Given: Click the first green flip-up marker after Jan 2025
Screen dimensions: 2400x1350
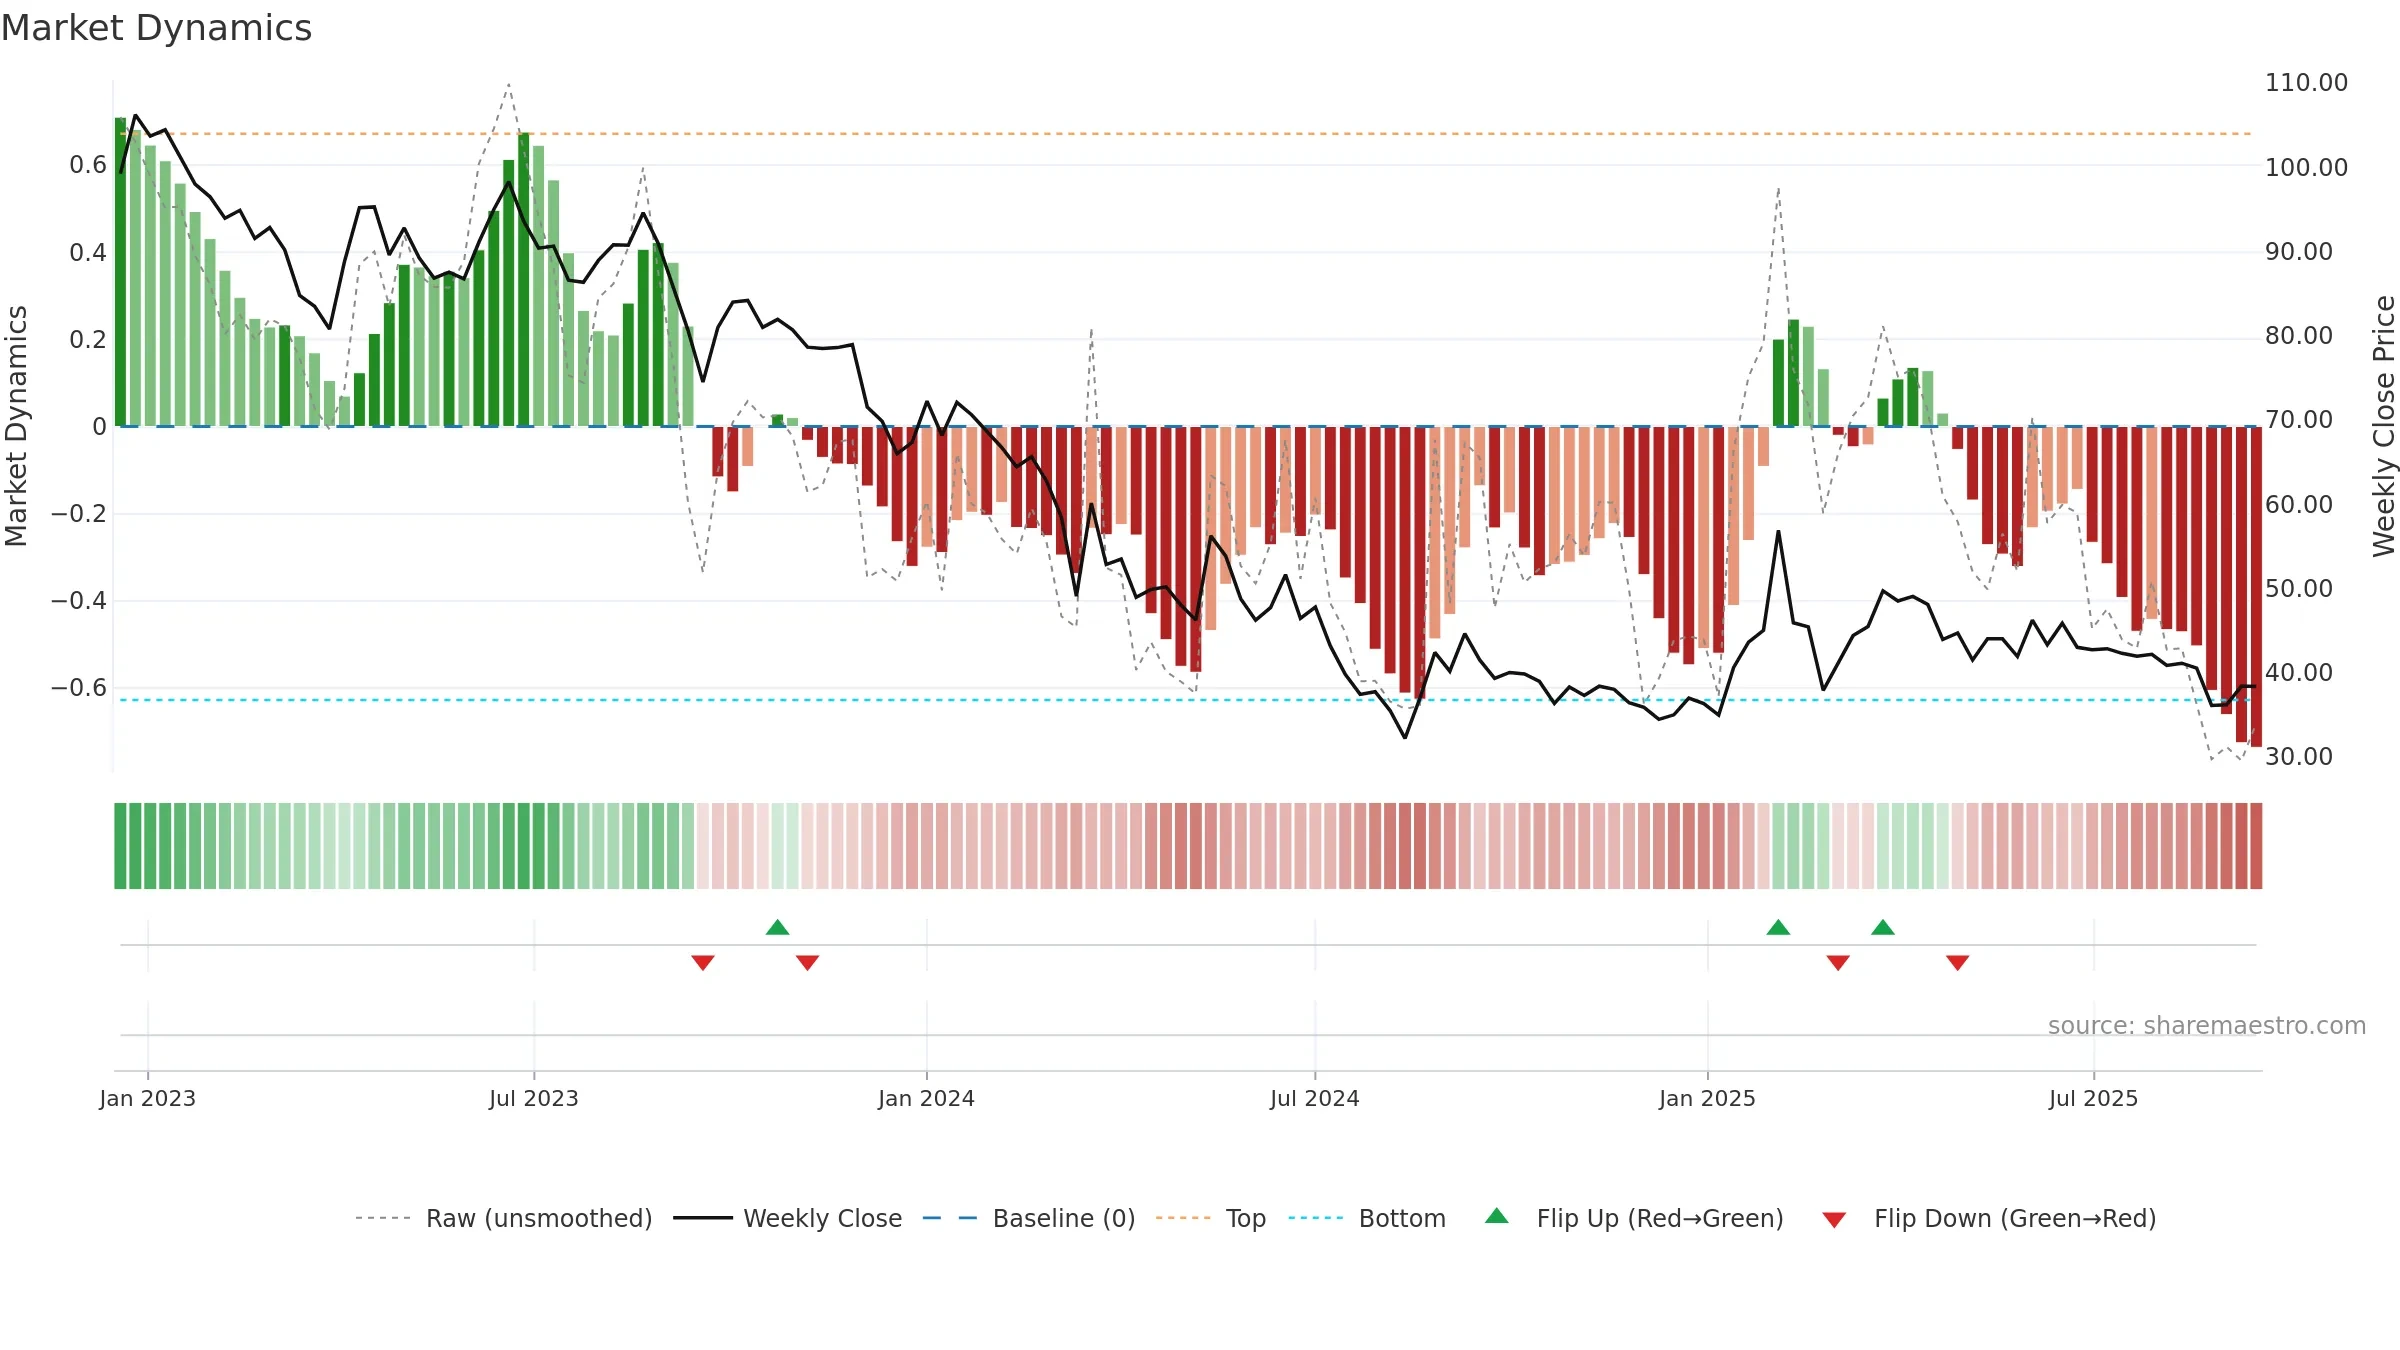Looking at the screenshot, I should point(1778,927).
